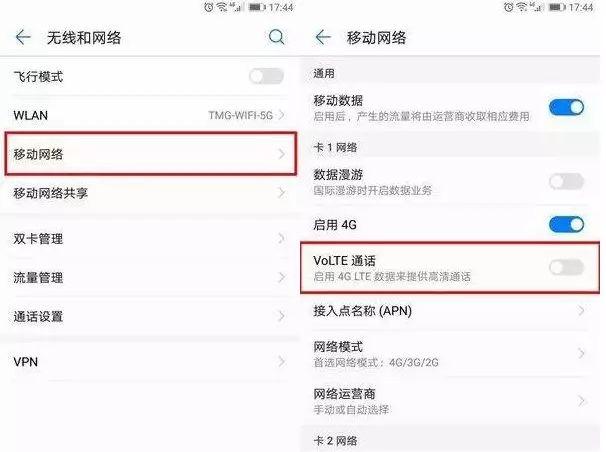Turn off 移动数据 mobile data switch
Viewport: 606px width, 452px height.
coord(566,107)
